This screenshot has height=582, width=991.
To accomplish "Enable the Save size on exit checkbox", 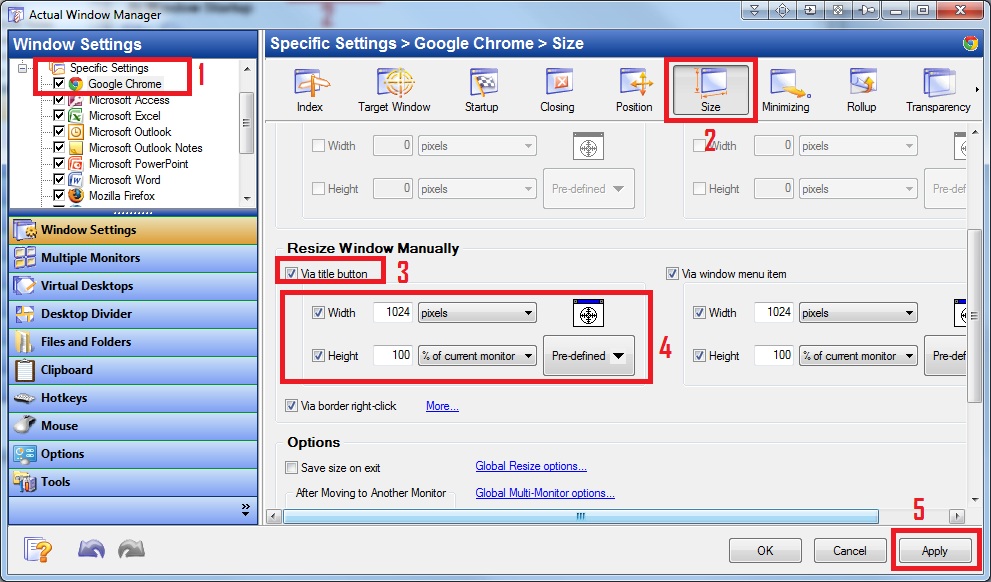I will tap(291, 468).
